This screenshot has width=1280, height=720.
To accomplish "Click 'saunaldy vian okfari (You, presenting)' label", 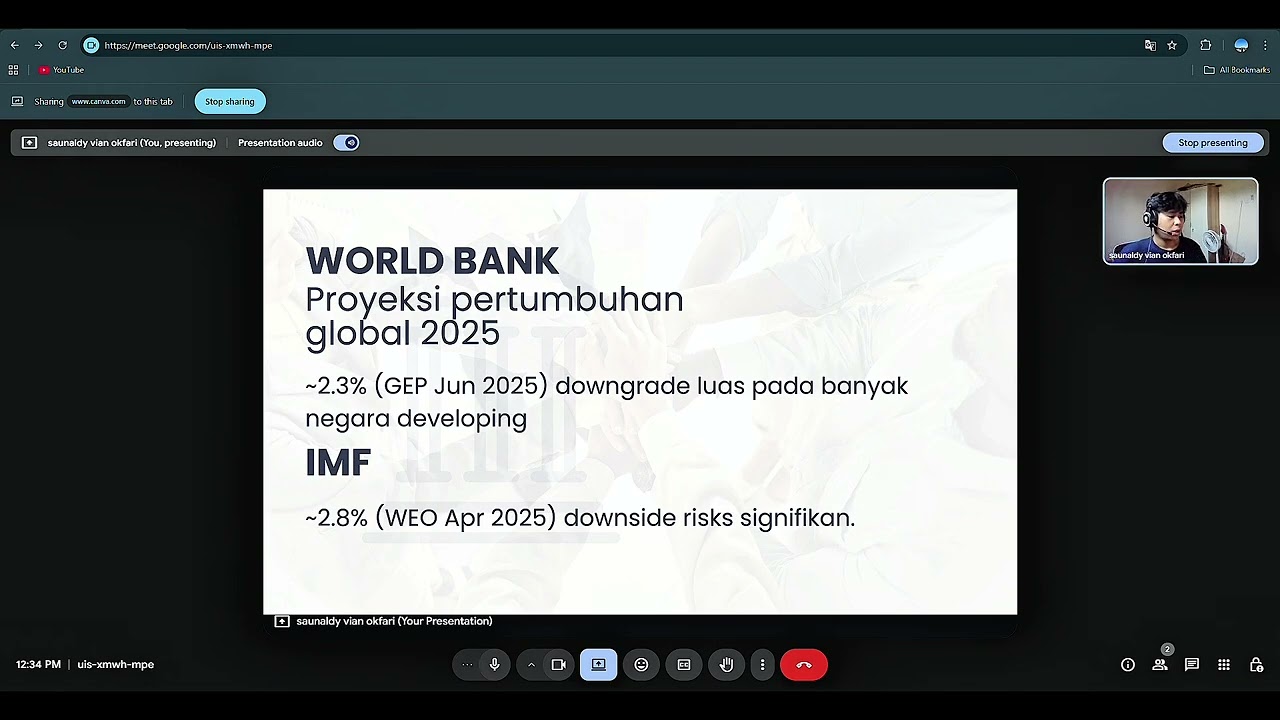I will [132, 143].
